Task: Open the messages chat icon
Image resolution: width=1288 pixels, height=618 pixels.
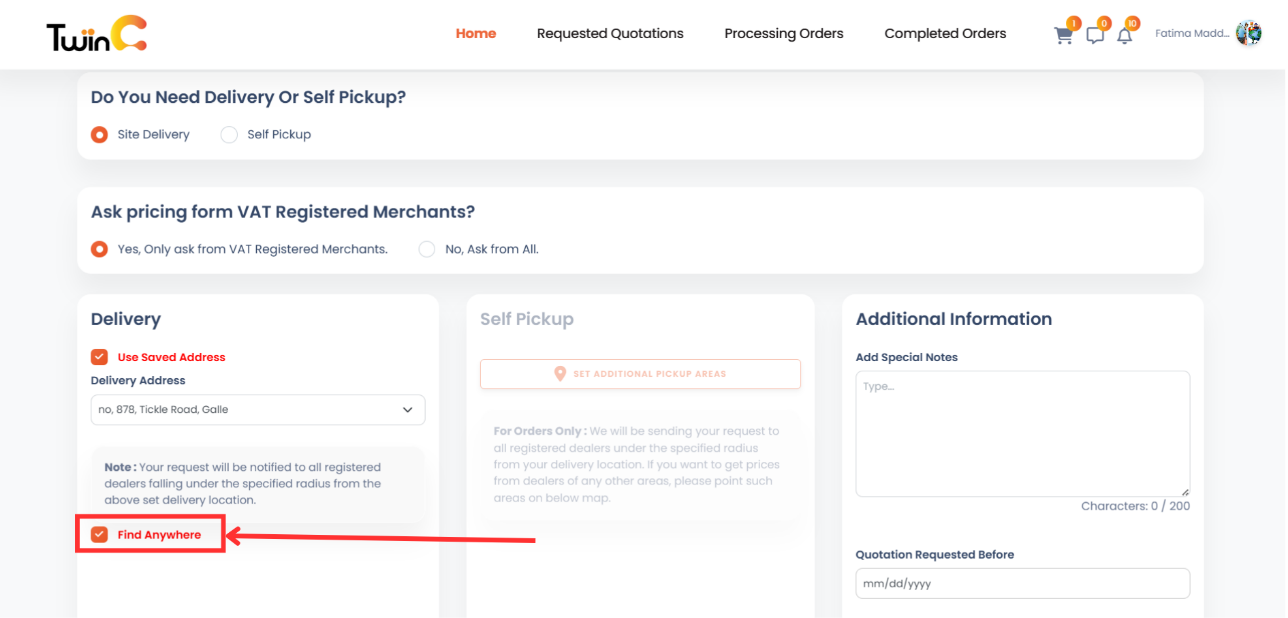Action: (x=1094, y=34)
